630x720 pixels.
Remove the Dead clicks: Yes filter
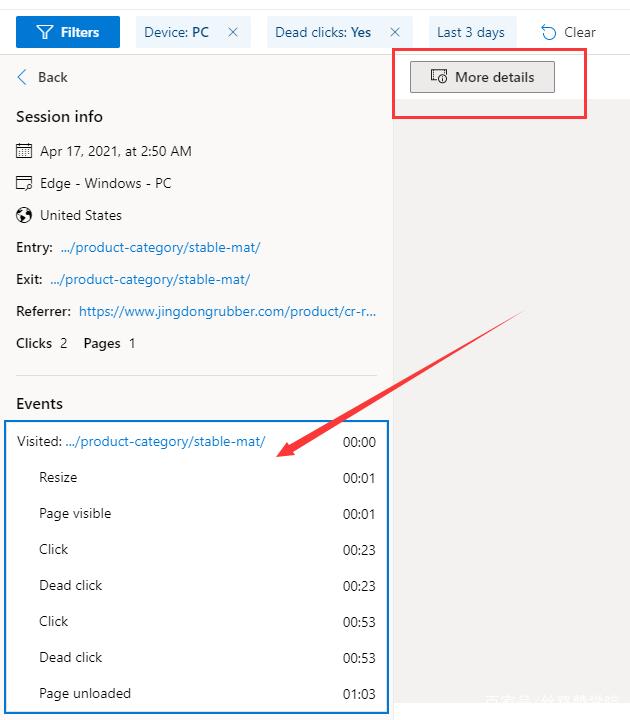(395, 32)
